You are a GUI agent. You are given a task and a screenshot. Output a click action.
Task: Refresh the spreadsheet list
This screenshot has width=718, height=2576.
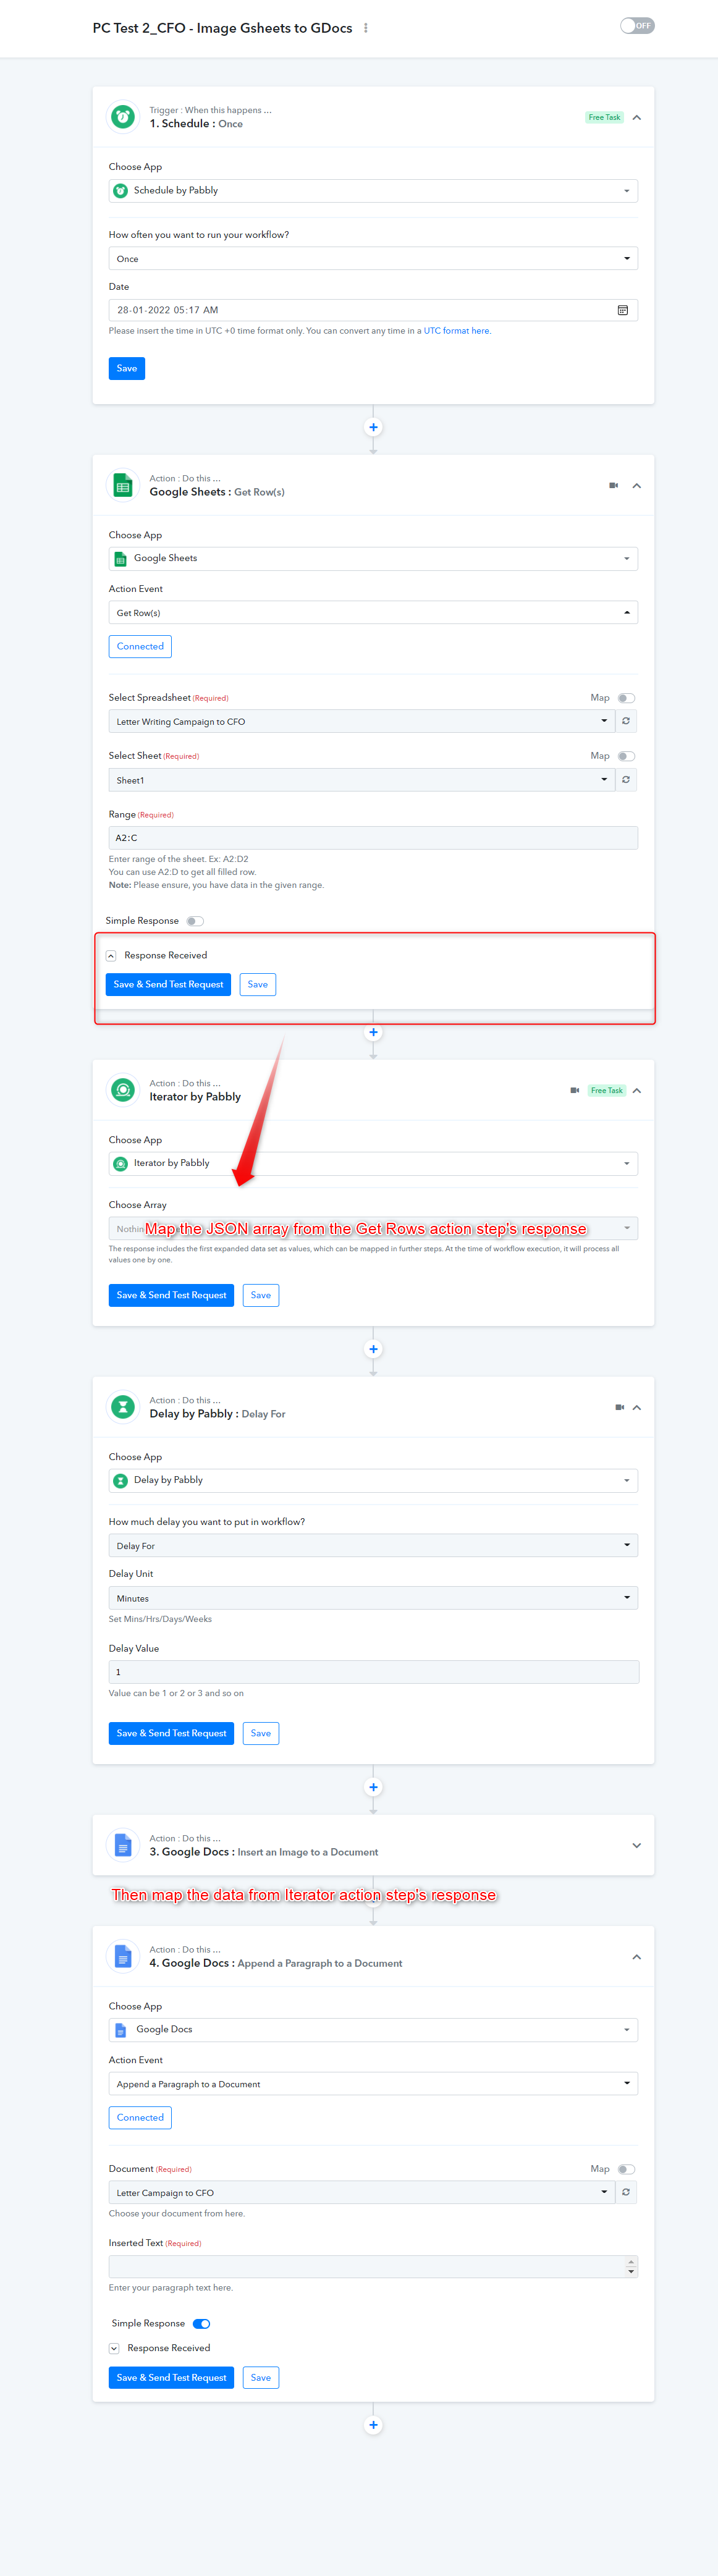(626, 722)
